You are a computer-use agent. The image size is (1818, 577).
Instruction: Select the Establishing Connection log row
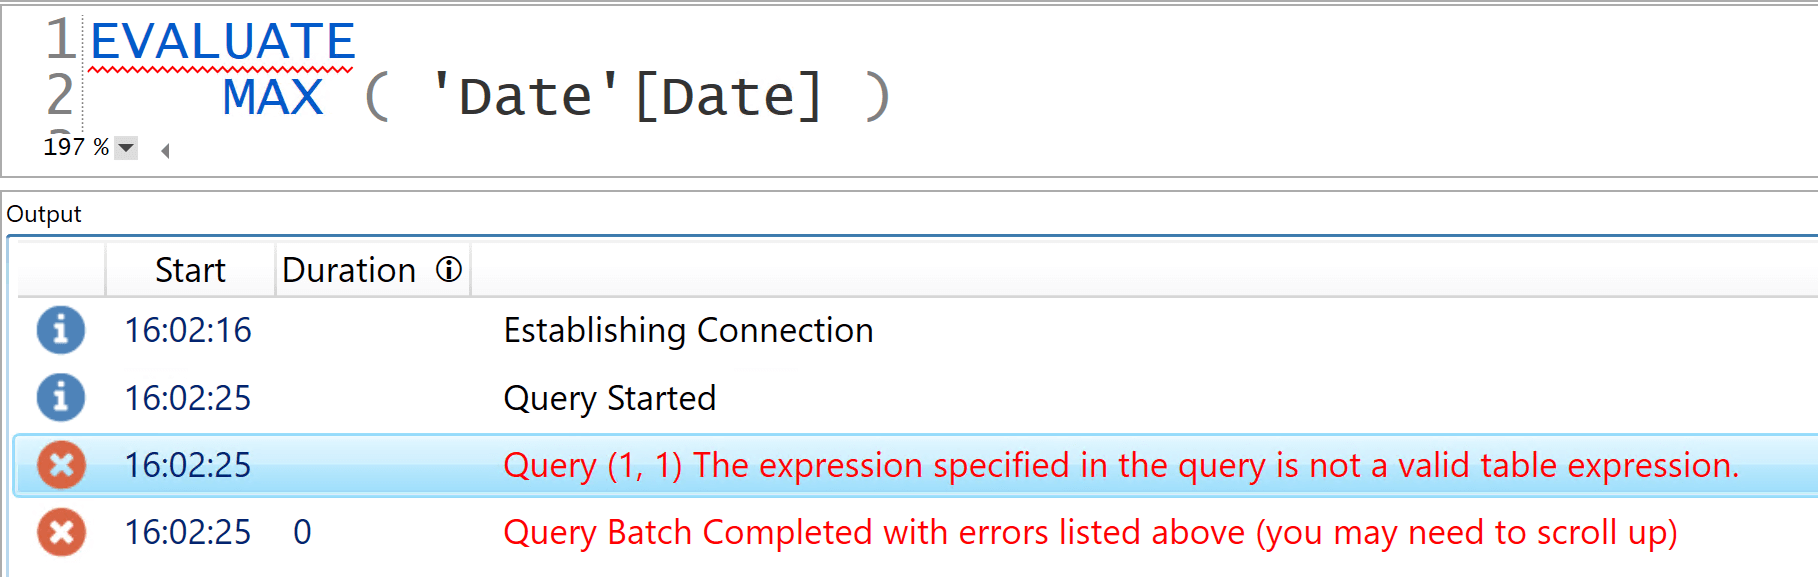(x=915, y=330)
